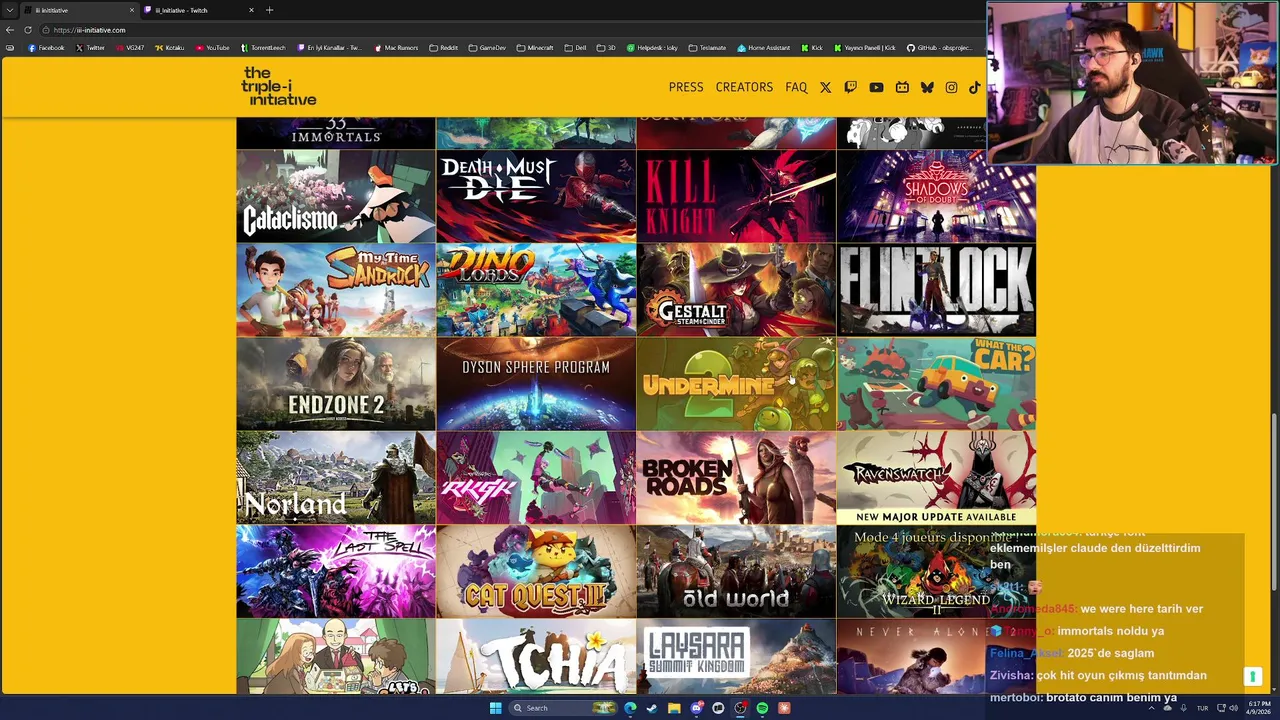Open the Instagram social icon in header

pyautogui.click(x=951, y=88)
